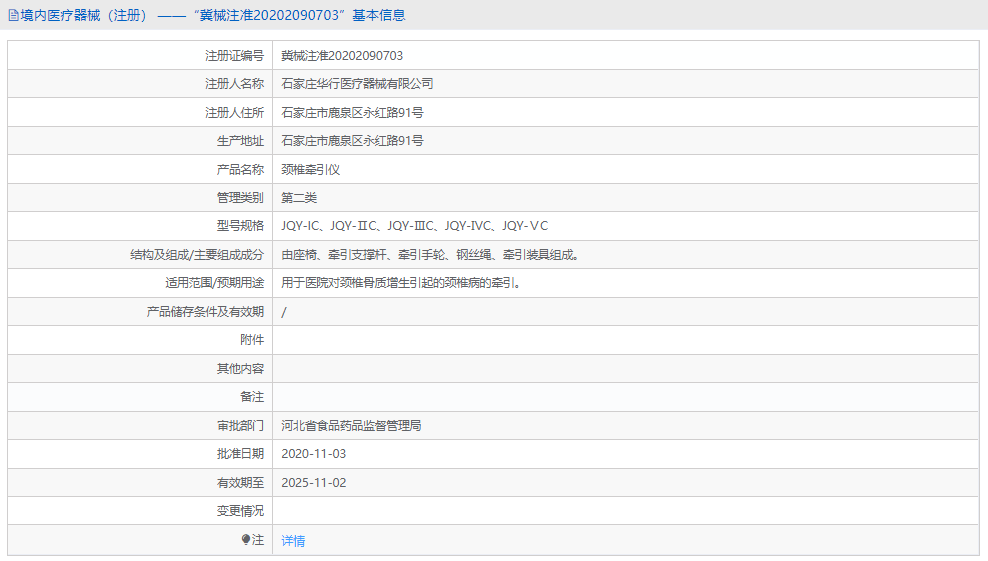The image size is (988, 561).
Task: Select the intended use text 用于医院对颈椎骨质增生…
Action: (401, 283)
